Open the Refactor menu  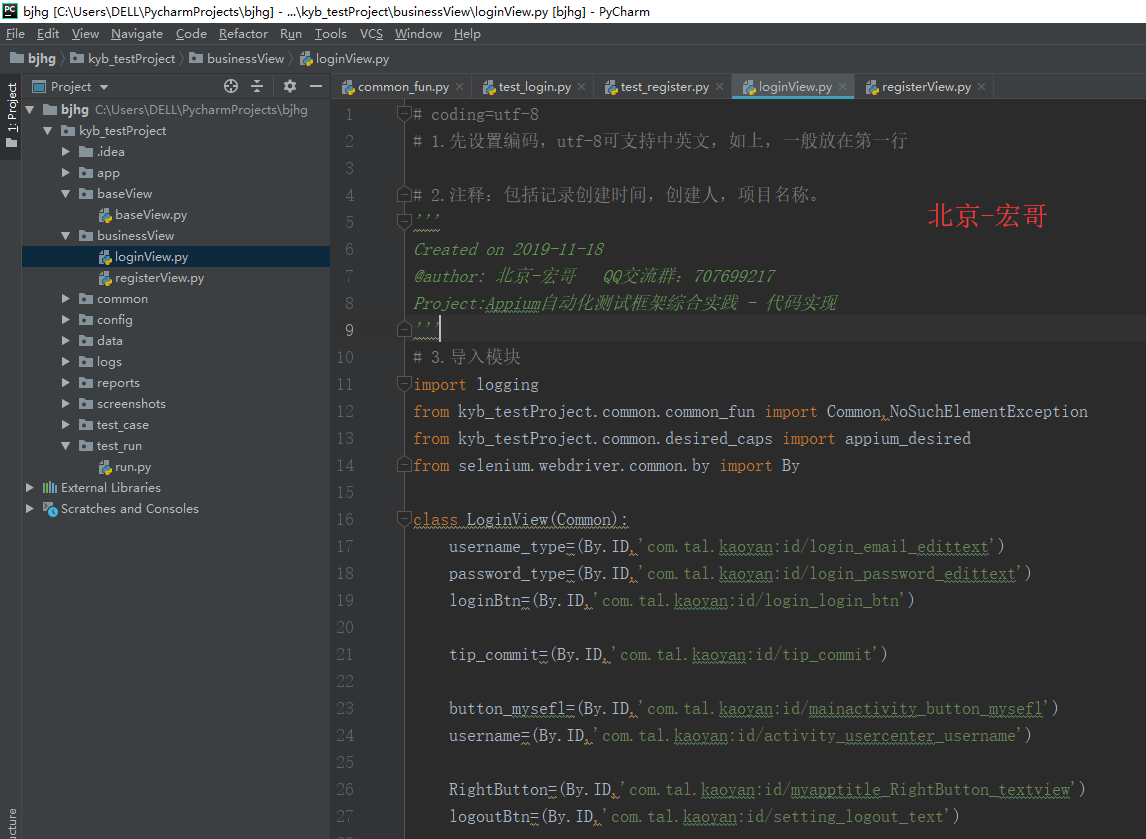pos(243,33)
